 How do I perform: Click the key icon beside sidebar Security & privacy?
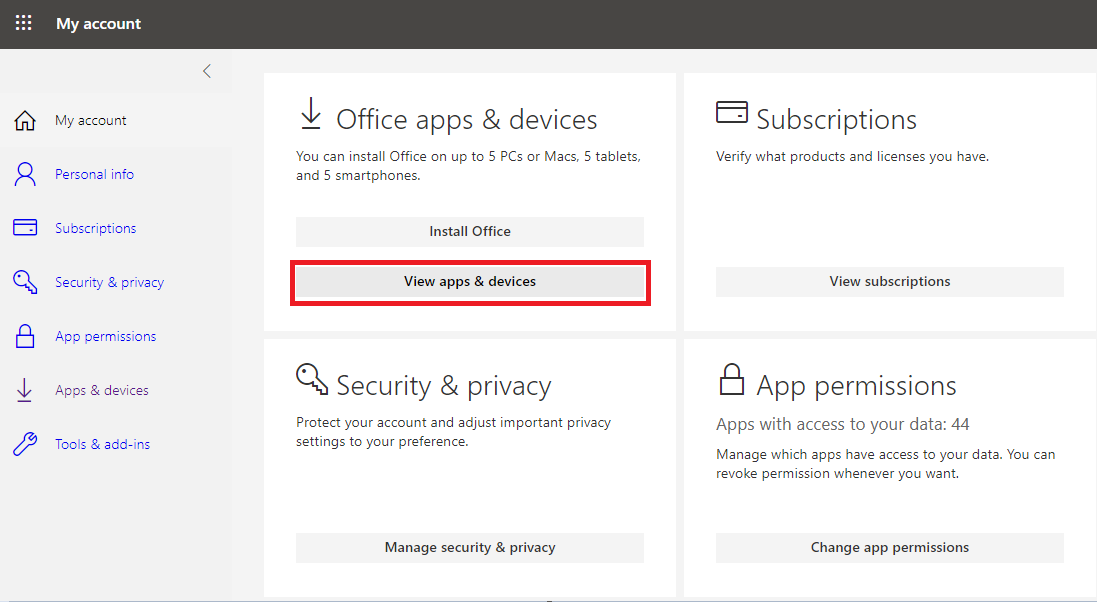pyautogui.click(x=25, y=282)
